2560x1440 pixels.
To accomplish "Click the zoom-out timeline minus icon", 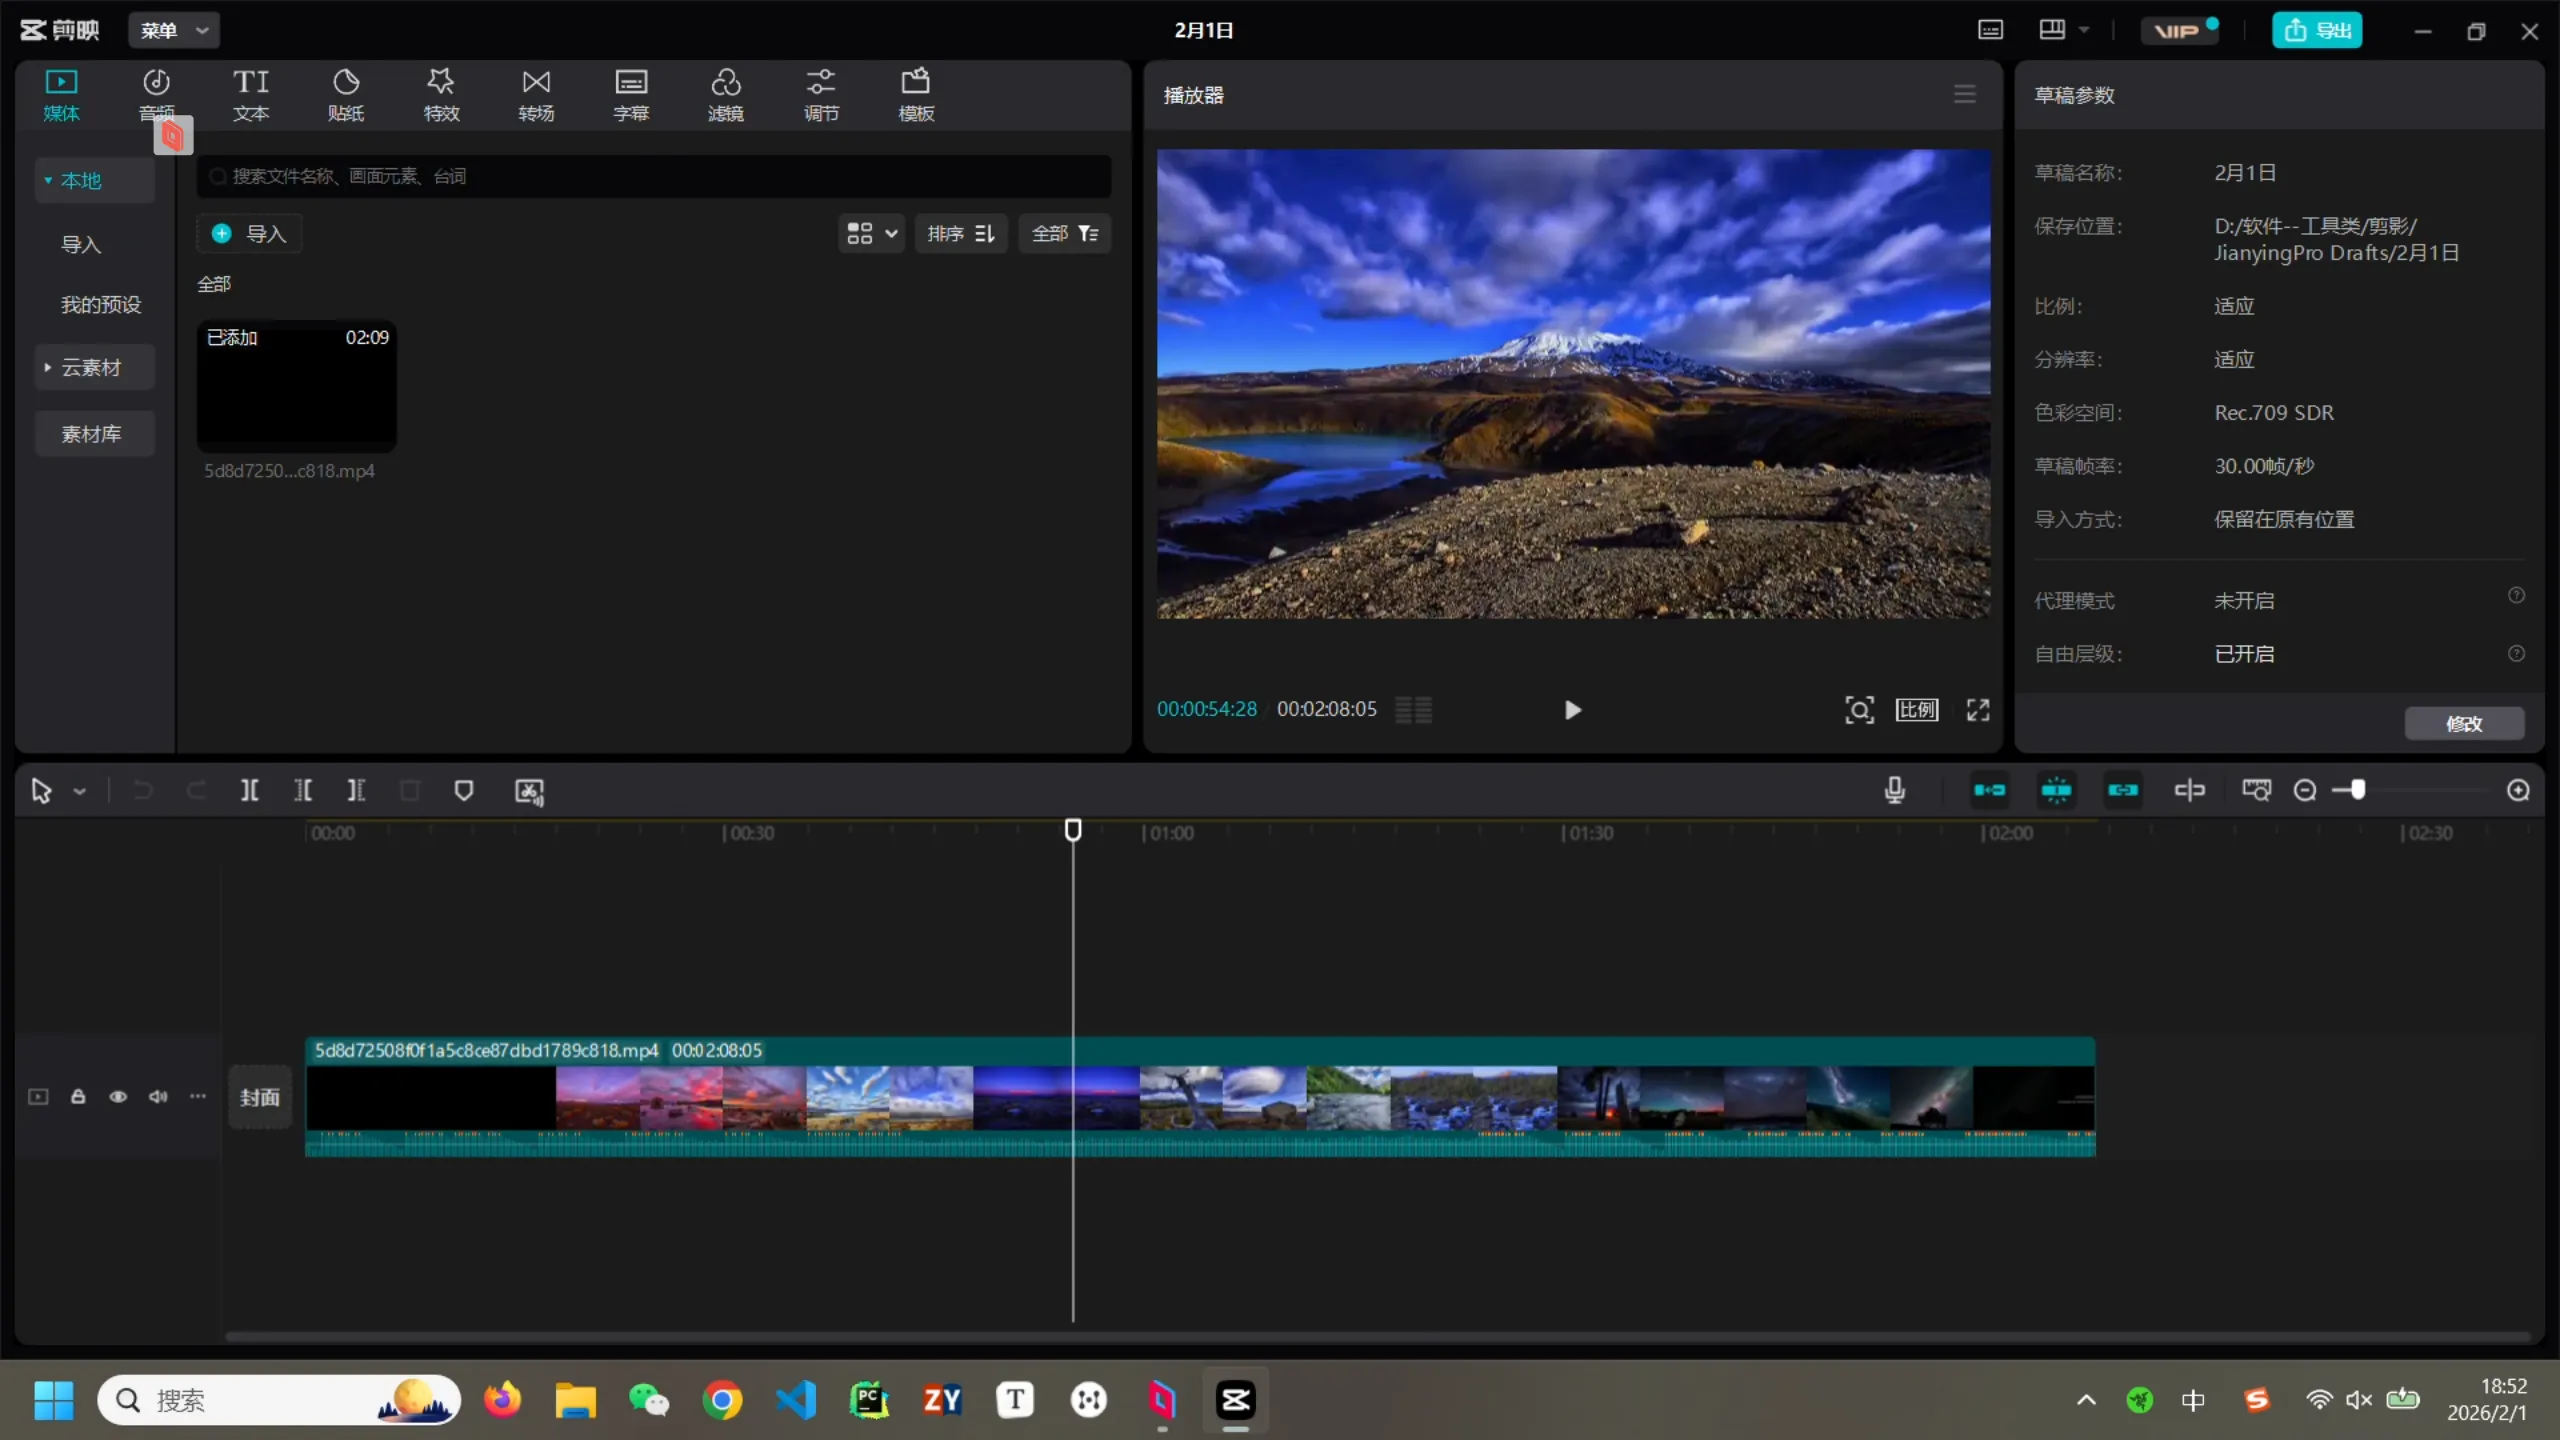I will (x=2305, y=791).
